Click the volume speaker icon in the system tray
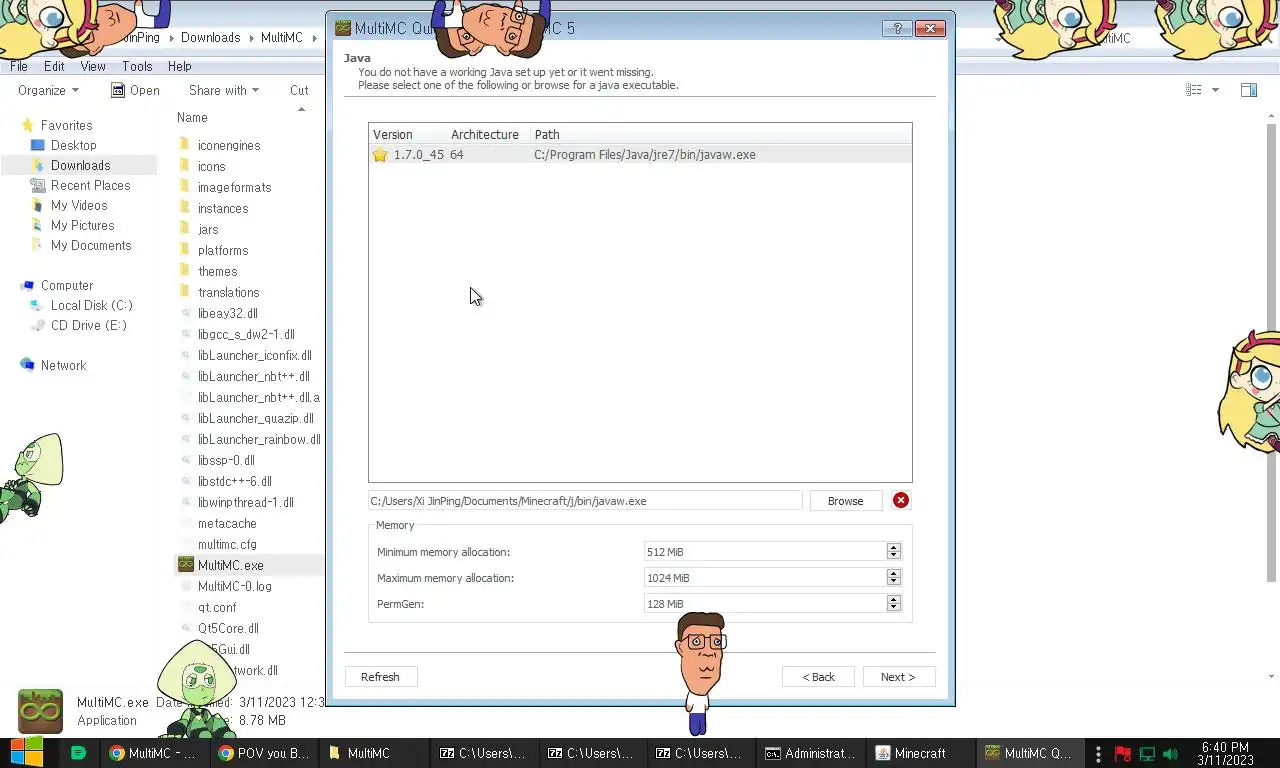The width and height of the screenshot is (1280, 768). pos(1170,754)
